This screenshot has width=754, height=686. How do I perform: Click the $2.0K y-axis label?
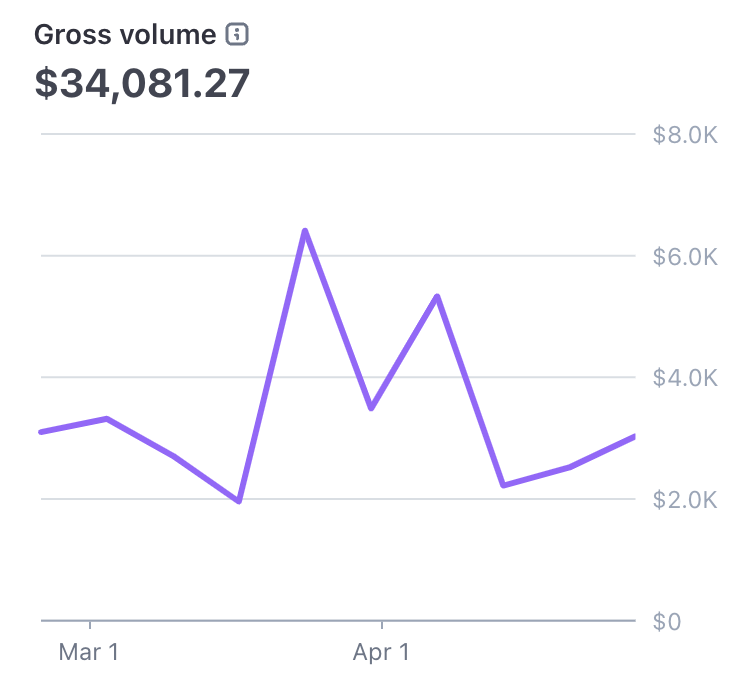click(685, 500)
